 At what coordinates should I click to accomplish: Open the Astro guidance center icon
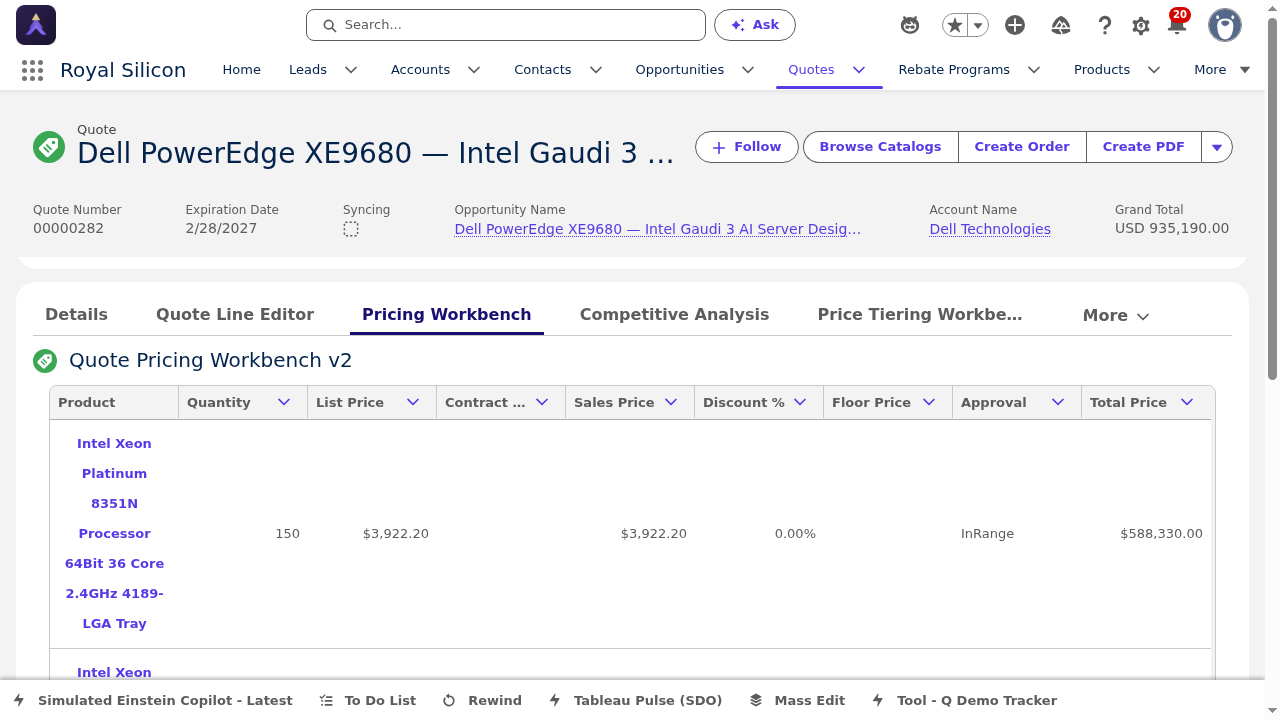[910, 25]
